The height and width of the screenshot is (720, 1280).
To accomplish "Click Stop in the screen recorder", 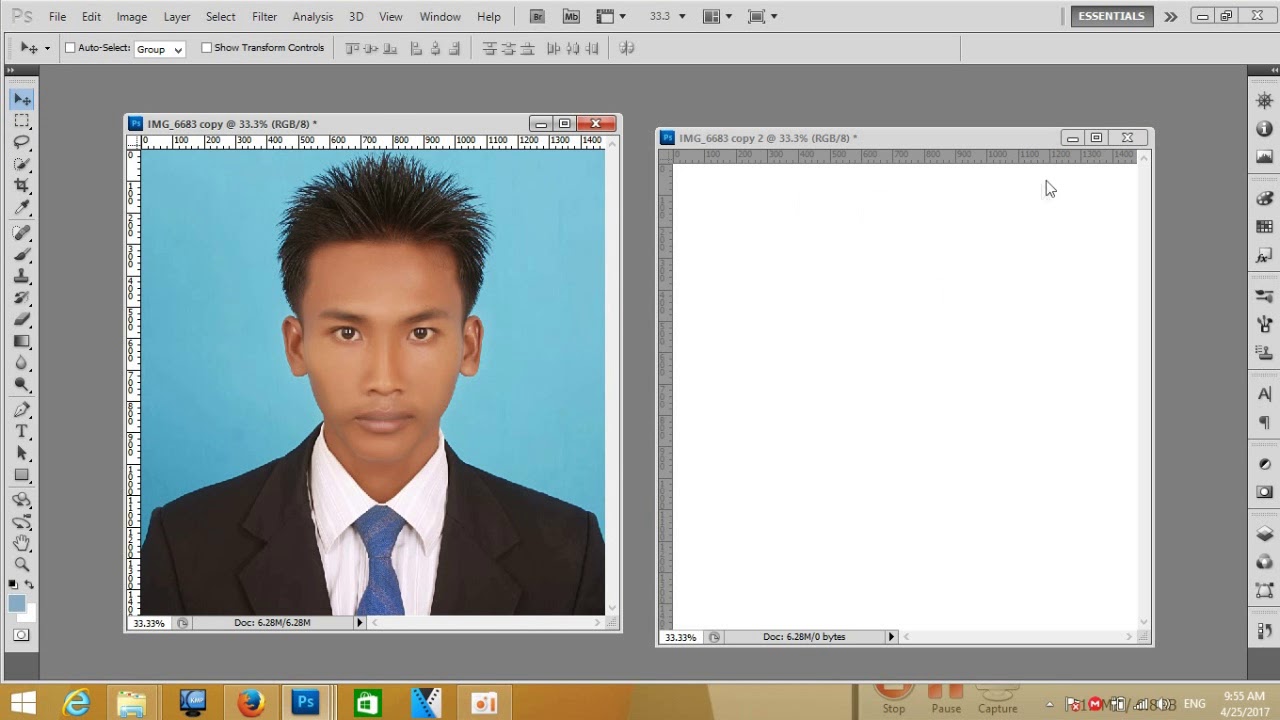I will (x=894, y=699).
